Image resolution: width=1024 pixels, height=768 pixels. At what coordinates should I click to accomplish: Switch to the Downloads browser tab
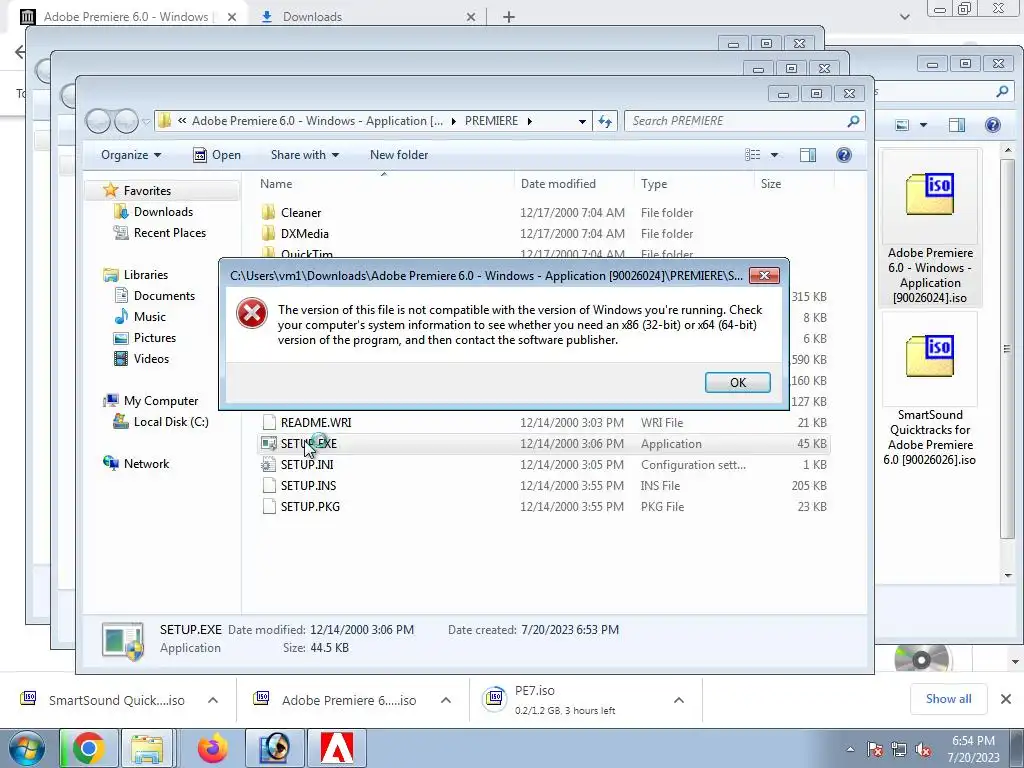[369, 17]
